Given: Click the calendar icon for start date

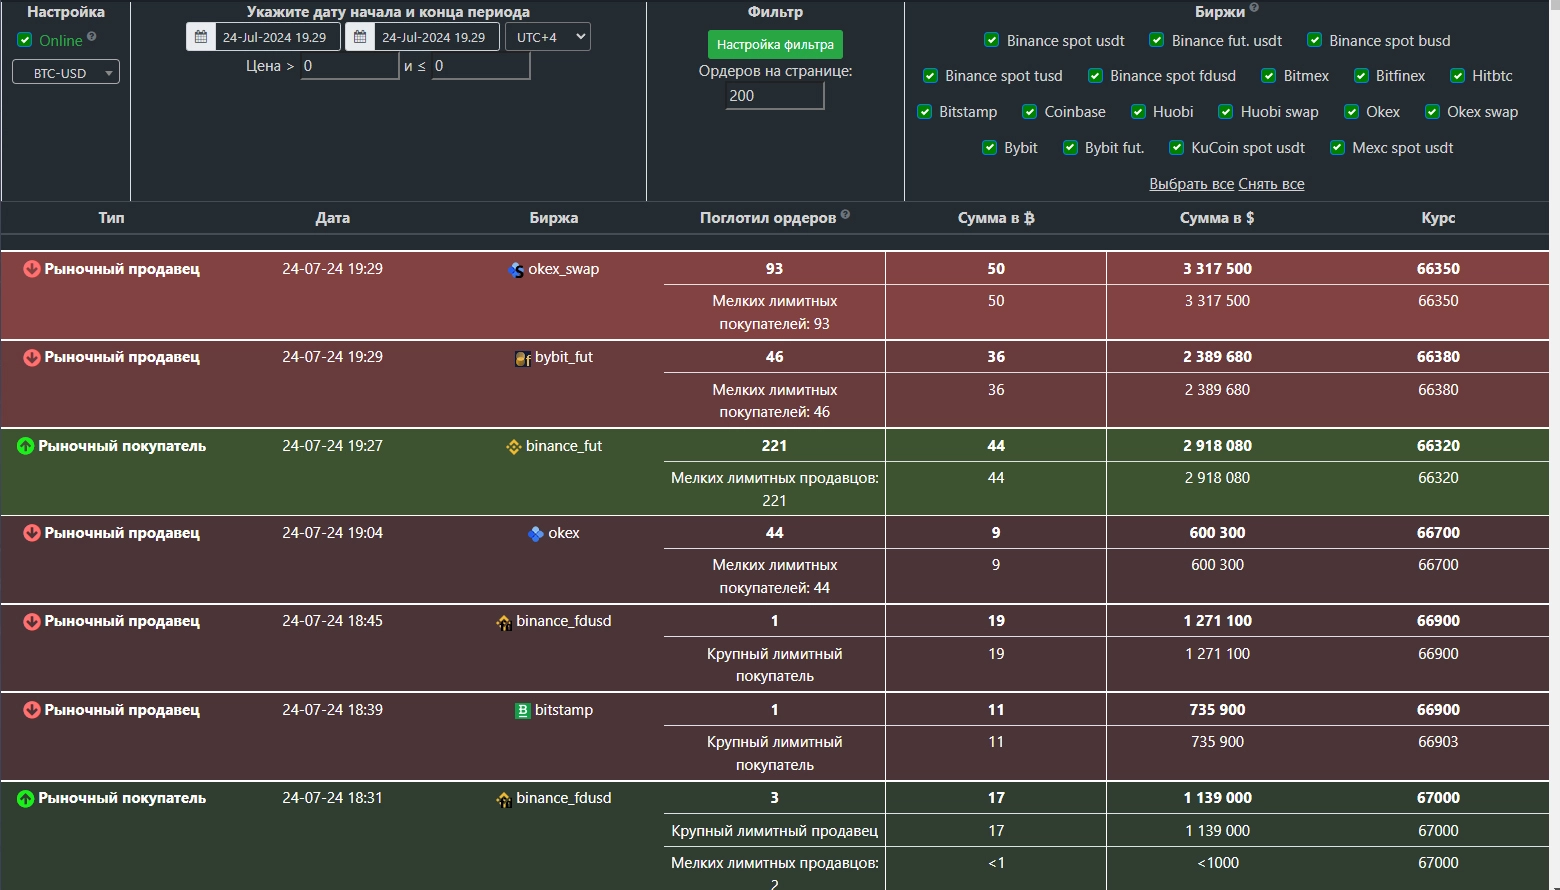Looking at the screenshot, I should coord(201,37).
